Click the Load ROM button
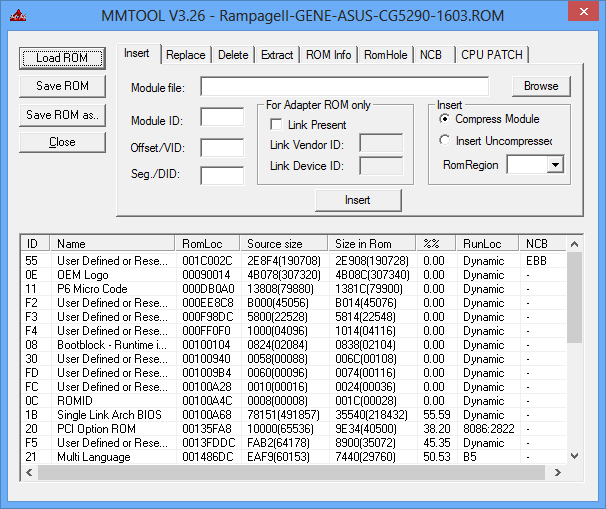606x509 pixels. pos(62,58)
